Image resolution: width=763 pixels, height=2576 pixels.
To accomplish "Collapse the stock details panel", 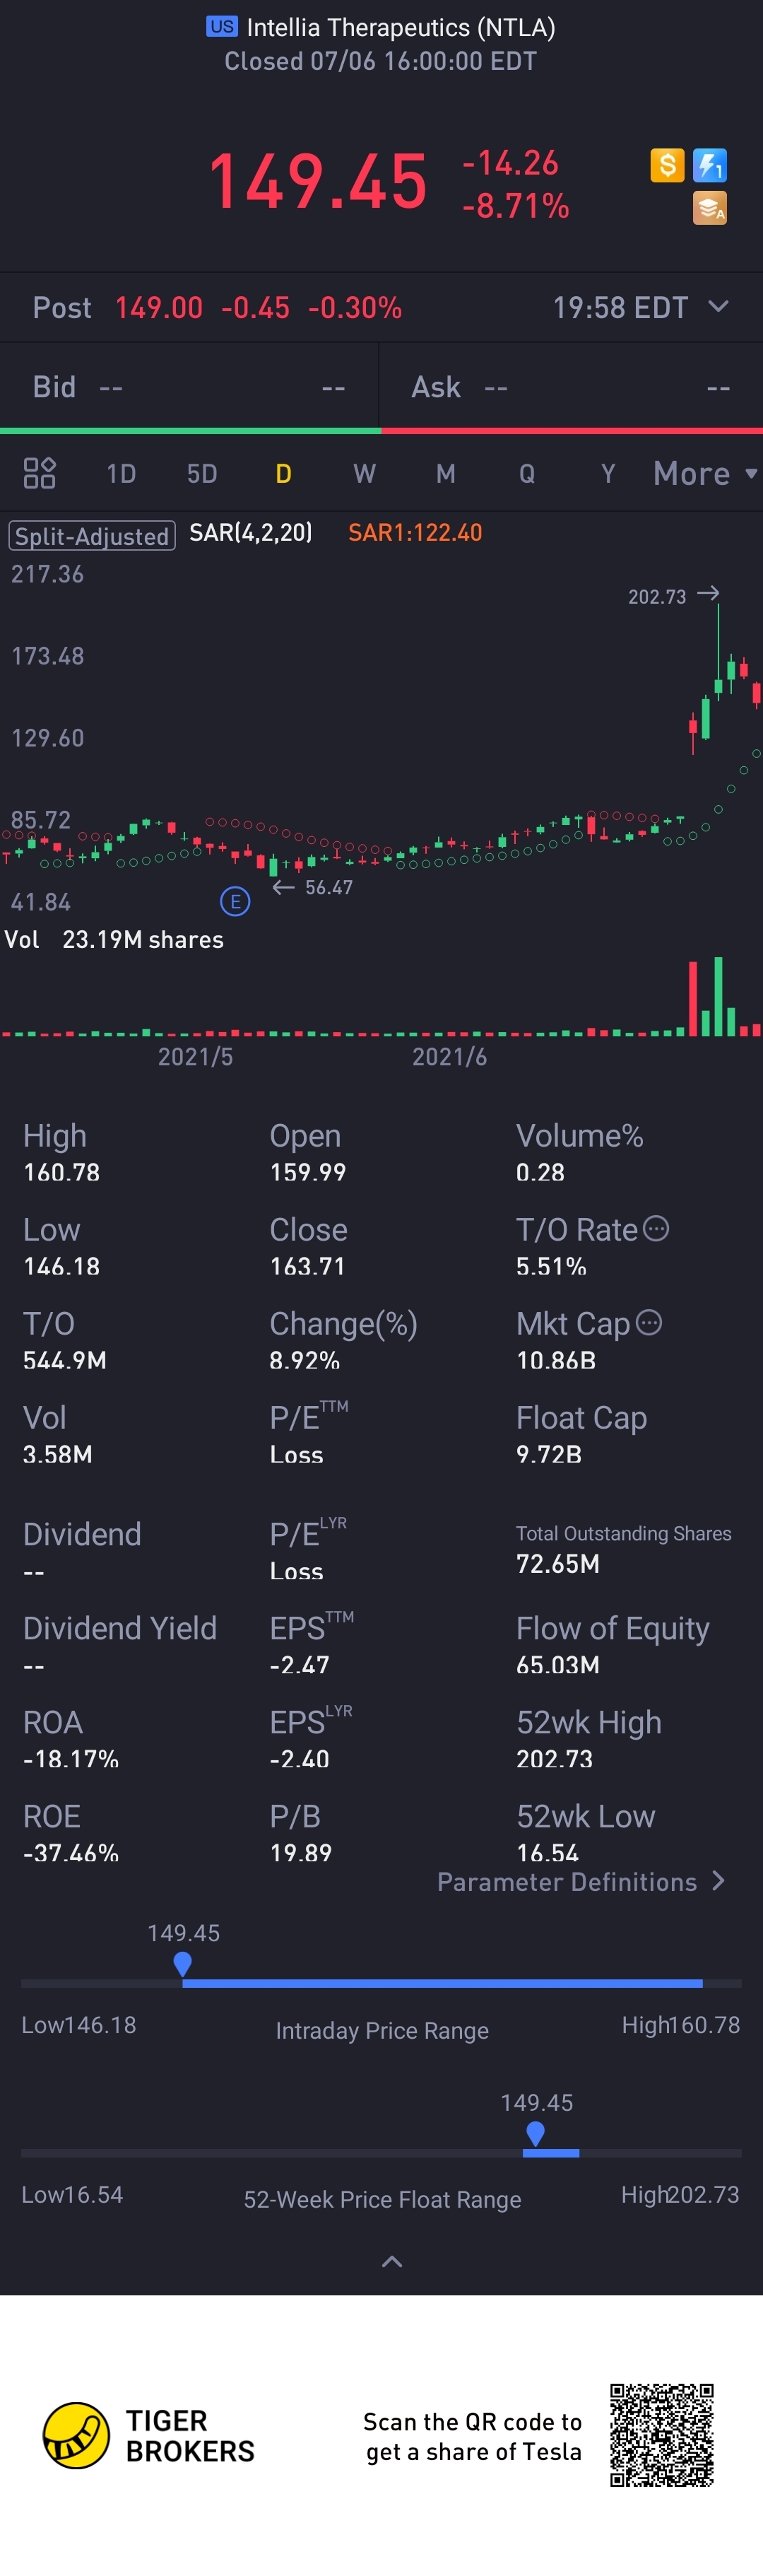I will pos(392,2261).
